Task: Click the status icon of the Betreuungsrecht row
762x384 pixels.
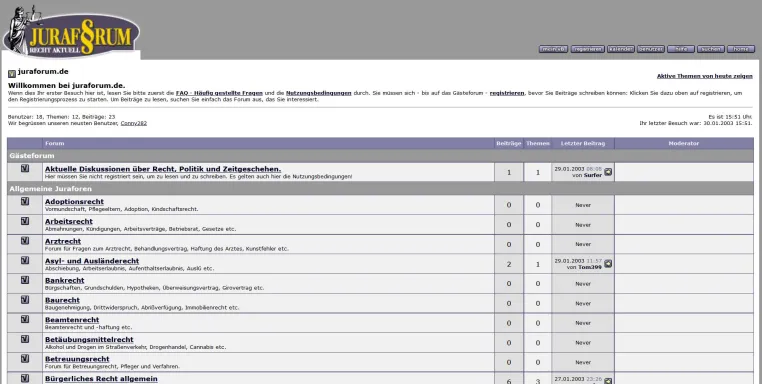Action: click(25, 359)
